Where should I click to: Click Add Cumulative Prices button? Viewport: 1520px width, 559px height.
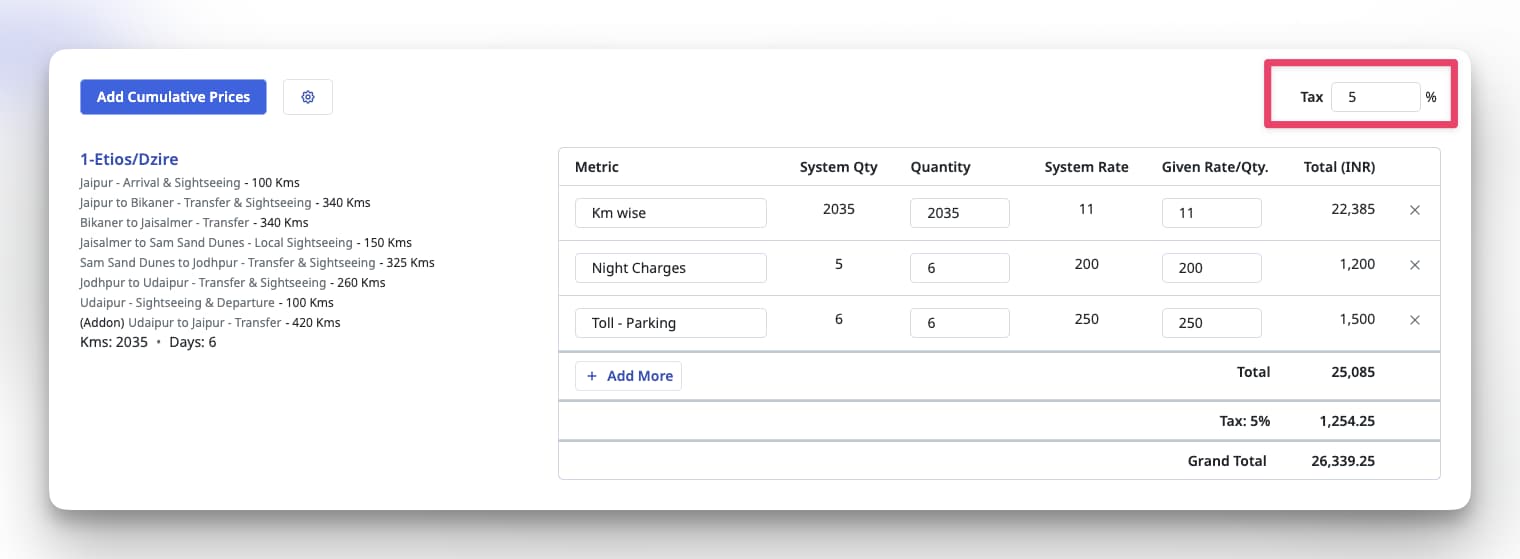pos(173,97)
